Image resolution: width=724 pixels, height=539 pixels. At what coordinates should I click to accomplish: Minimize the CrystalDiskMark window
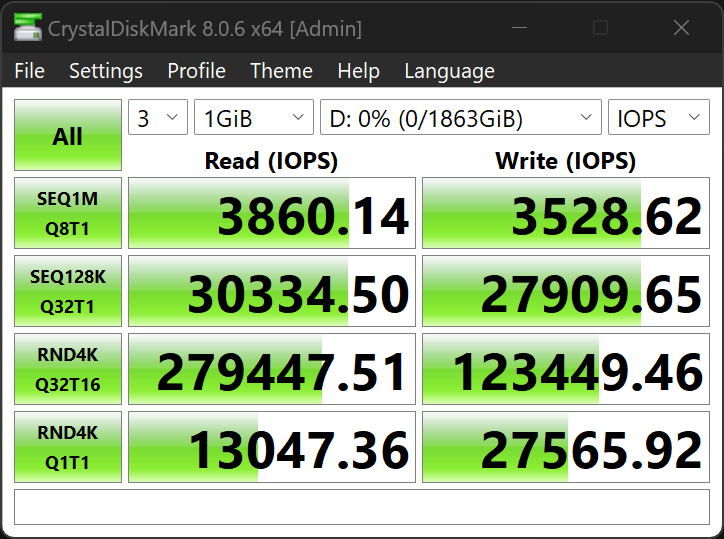click(x=519, y=28)
